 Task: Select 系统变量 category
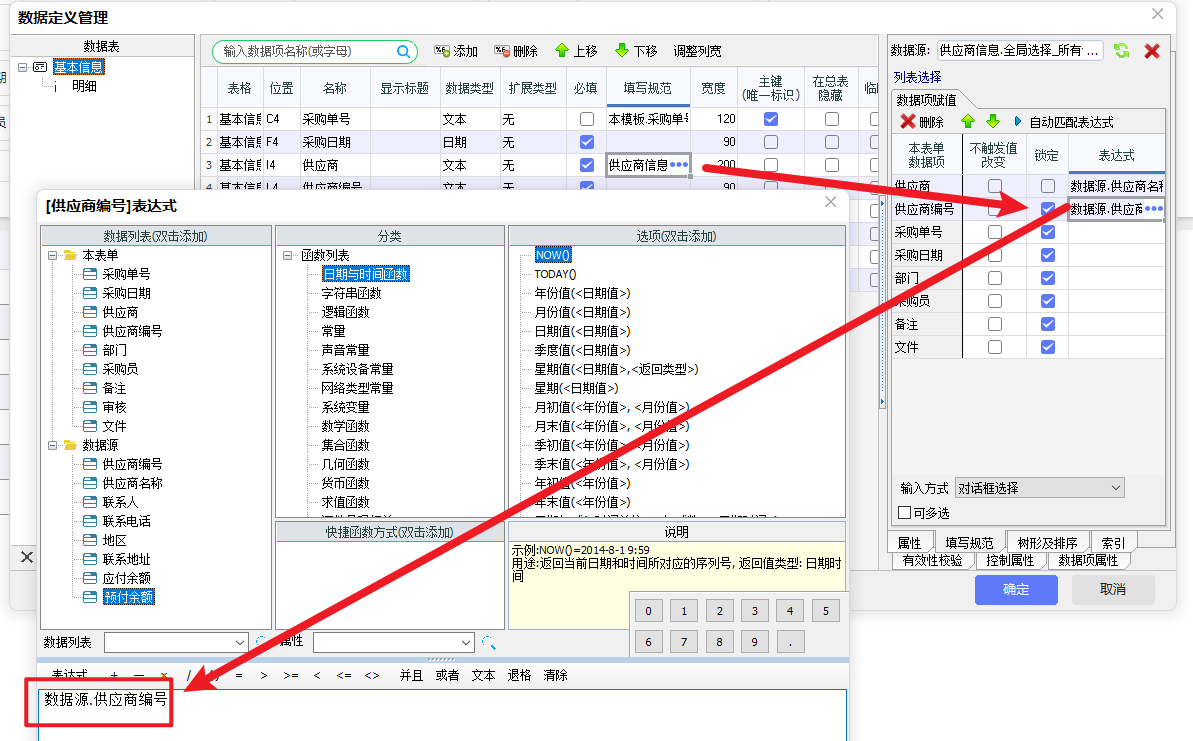tap(345, 407)
